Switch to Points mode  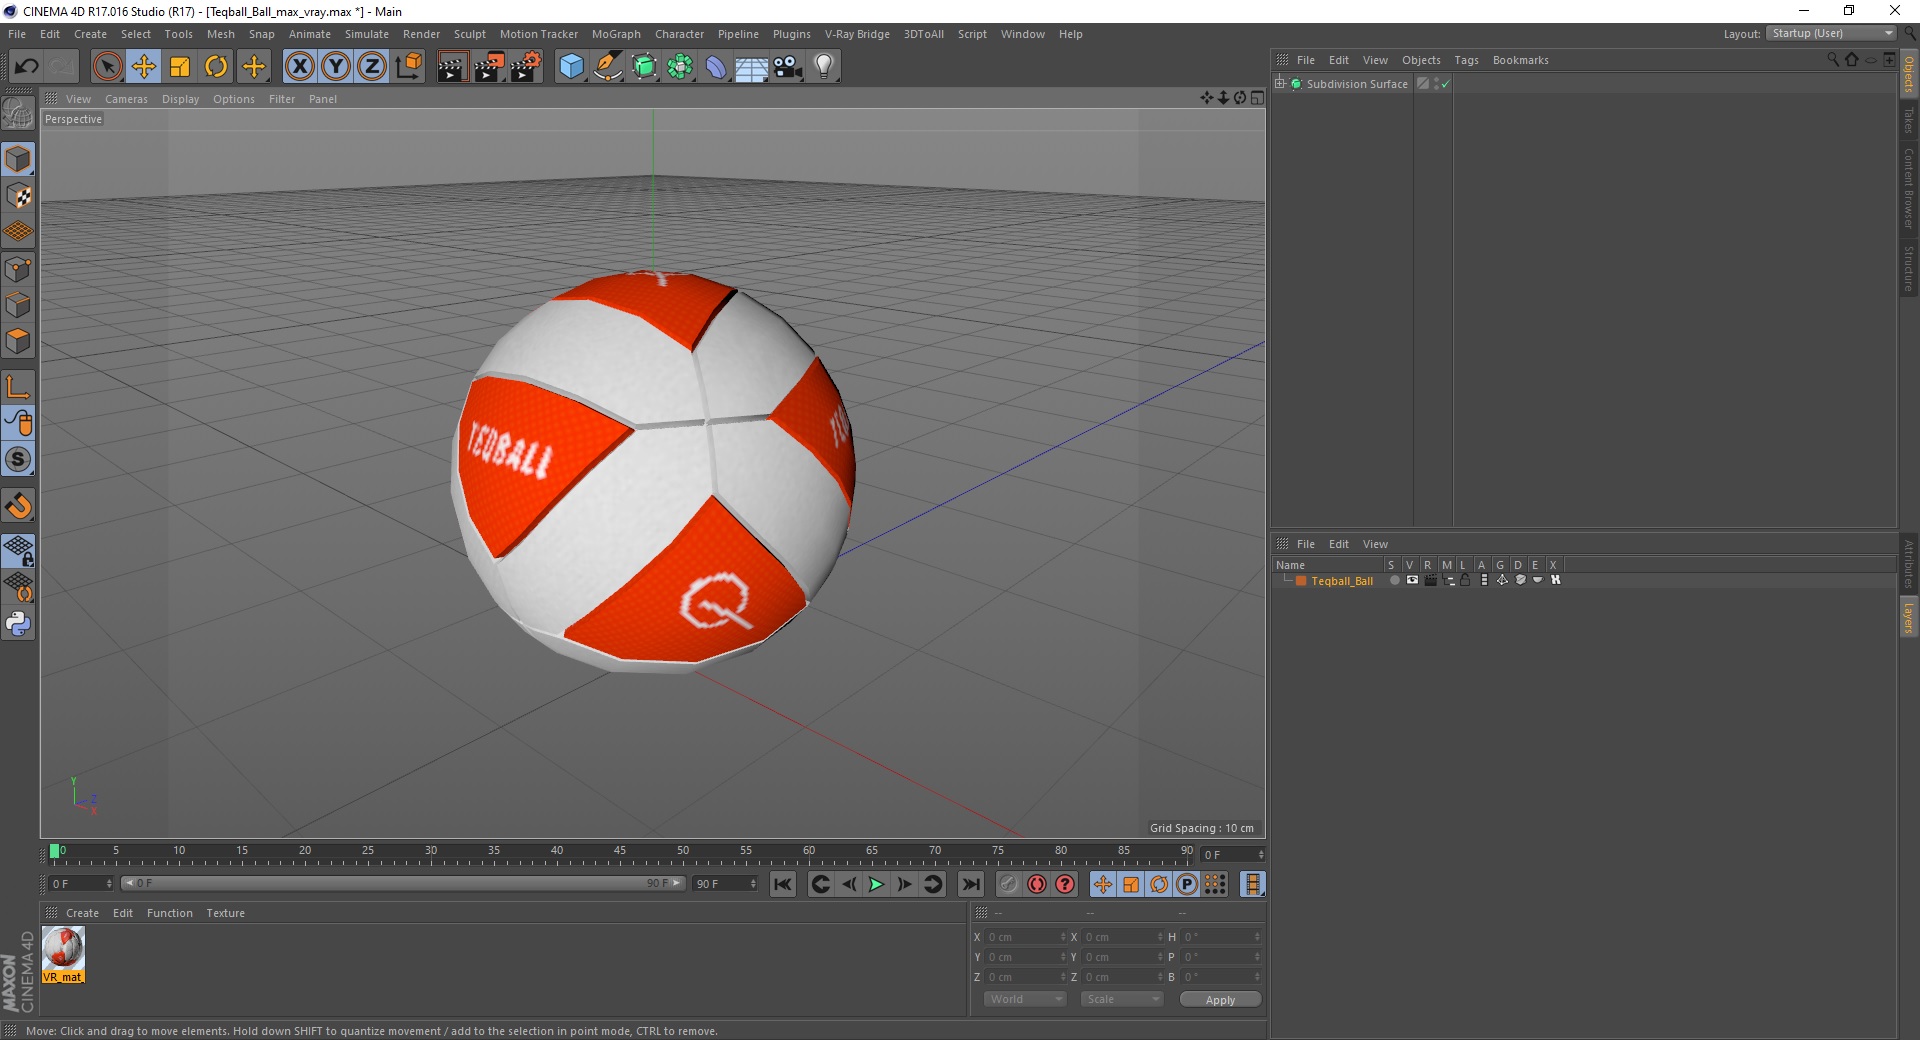[x=18, y=269]
